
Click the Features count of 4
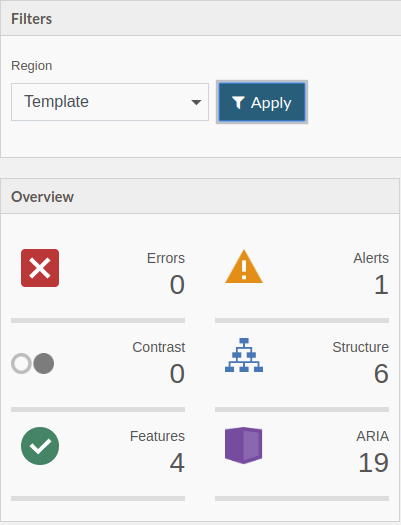click(177, 462)
